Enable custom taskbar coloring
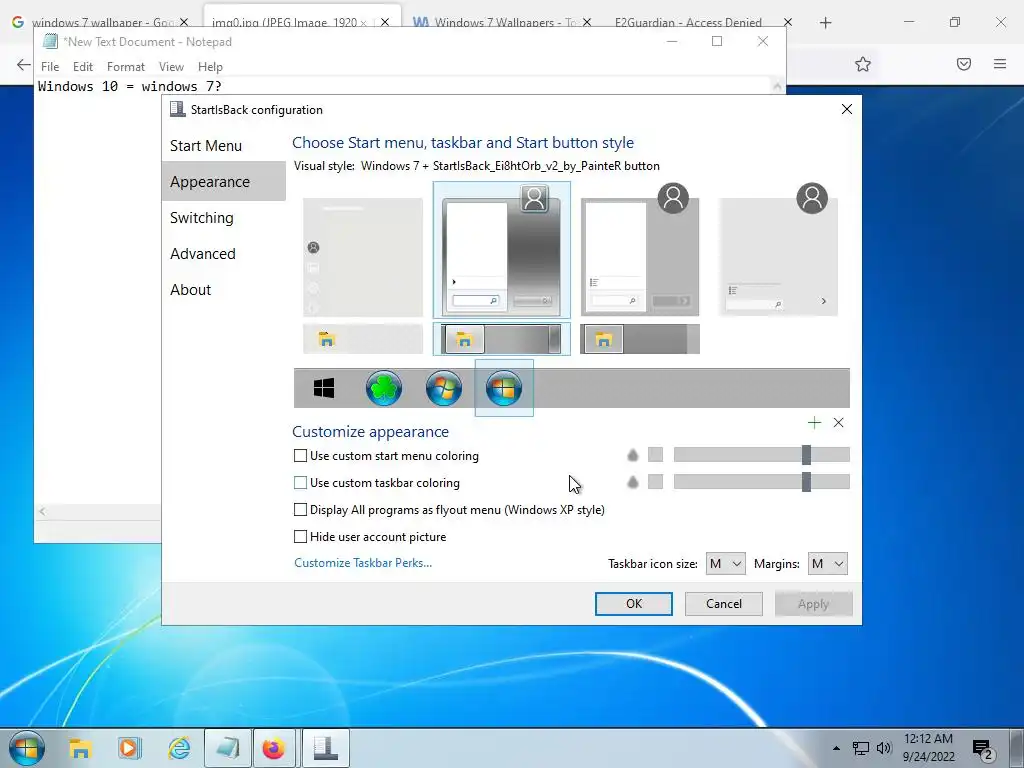This screenshot has height=768, width=1024. point(300,483)
